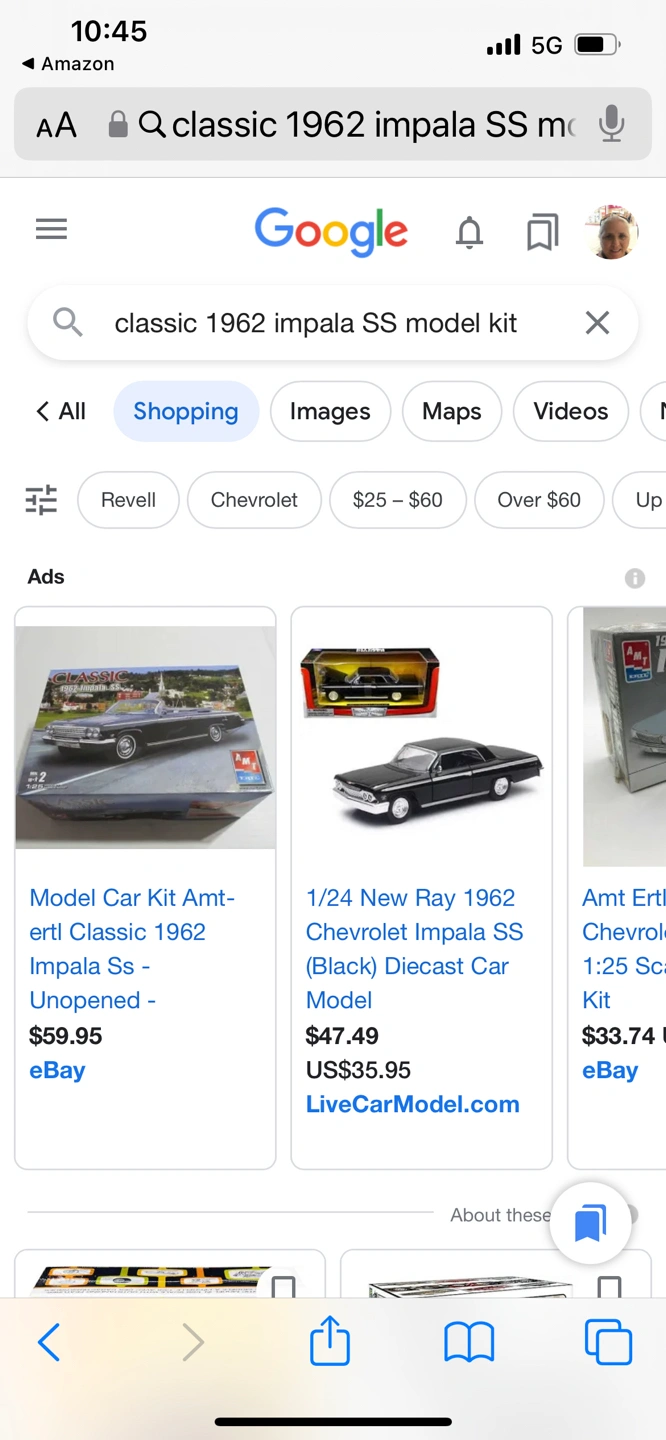This screenshot has height=1440, width=666.
Task: Switch to the Videos tab
Action: tap(570, 411)
